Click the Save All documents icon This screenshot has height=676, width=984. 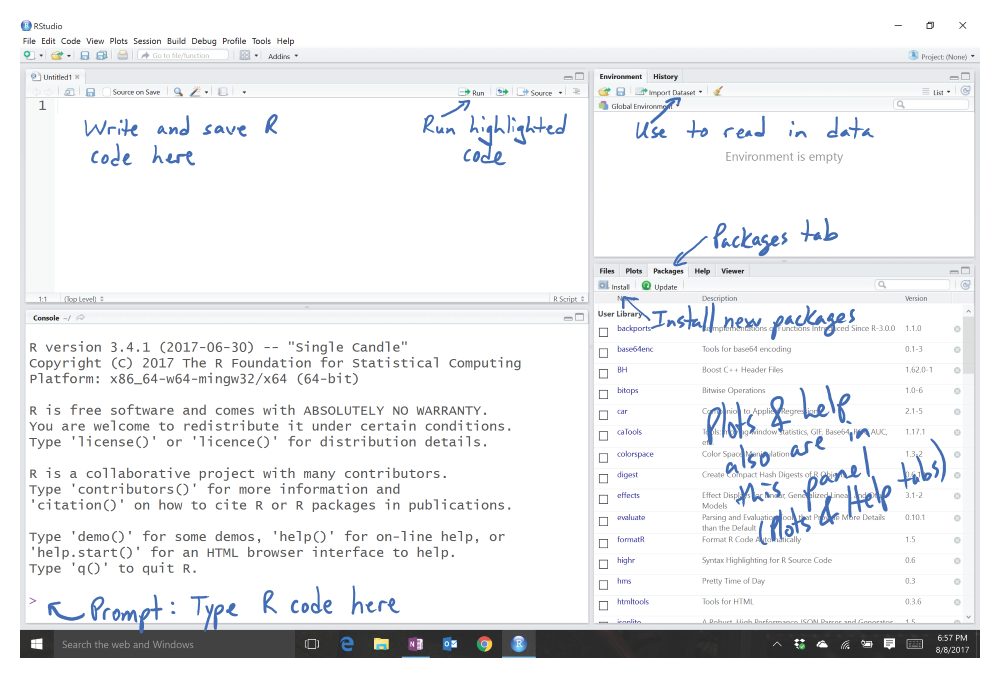point(102,55)
